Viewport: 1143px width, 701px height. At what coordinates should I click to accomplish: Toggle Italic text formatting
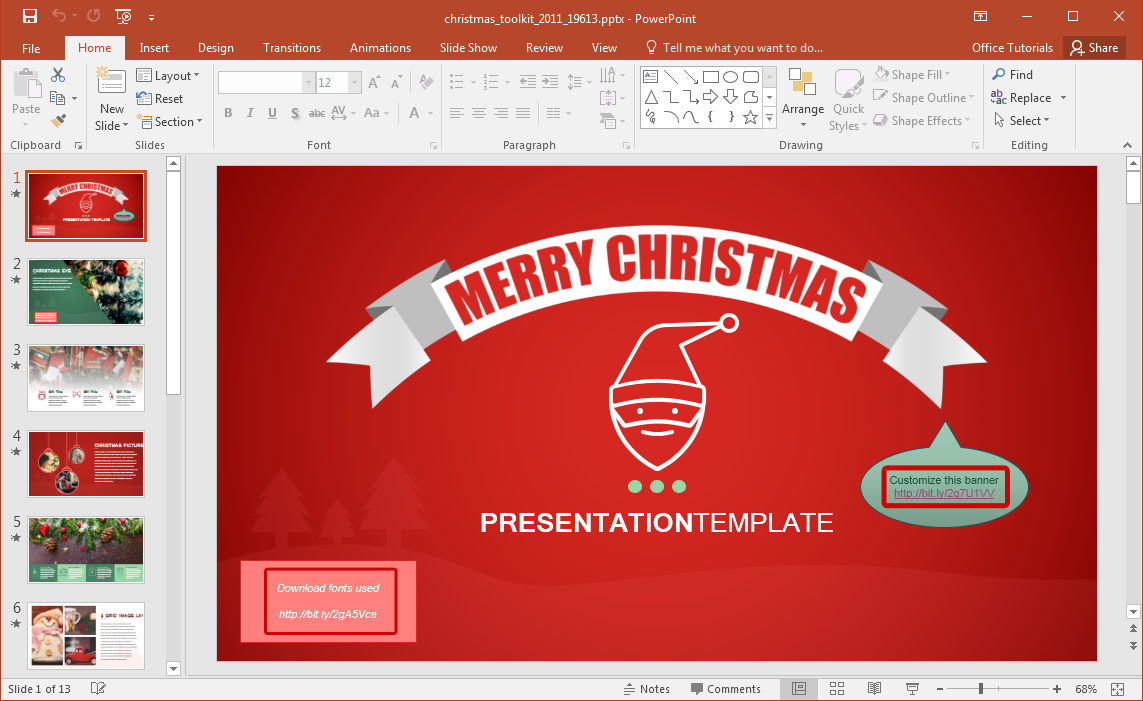(x=250, y=113)
